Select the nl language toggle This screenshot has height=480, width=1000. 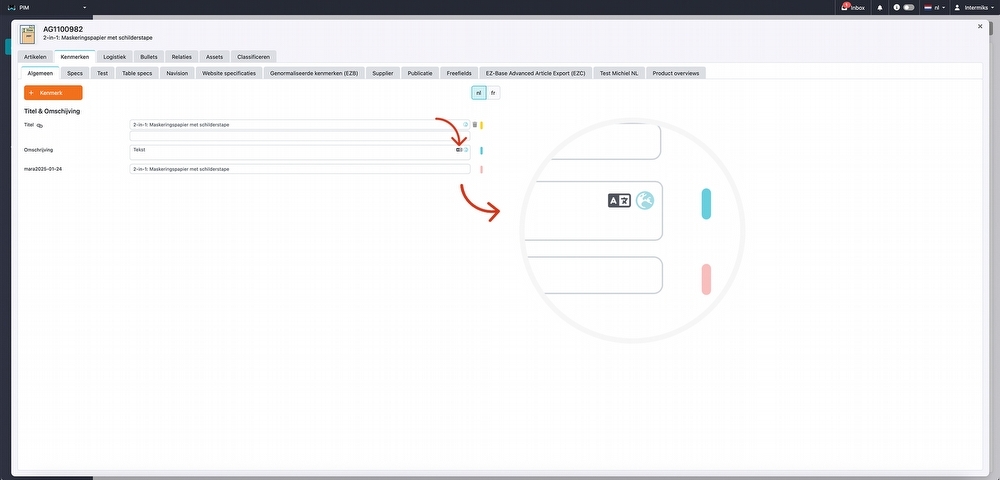479,92
